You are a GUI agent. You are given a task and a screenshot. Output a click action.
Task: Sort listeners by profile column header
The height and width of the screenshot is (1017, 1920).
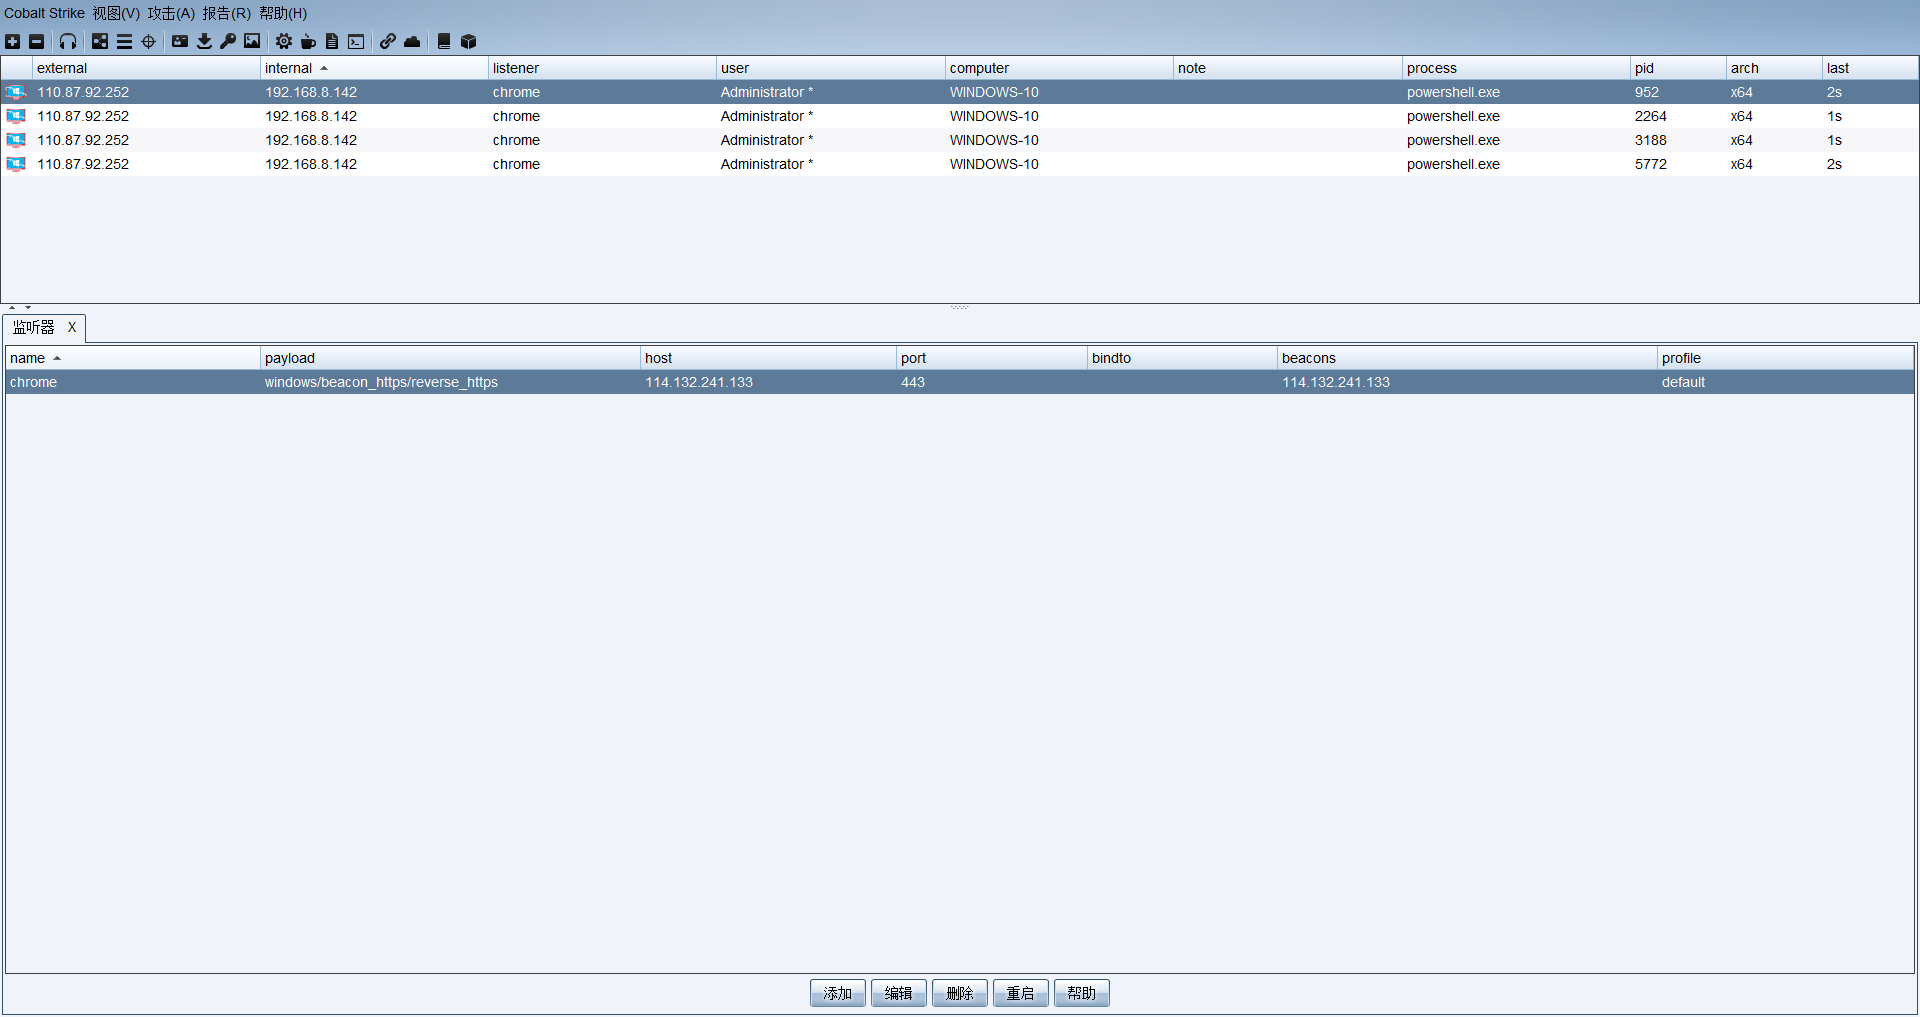[x=1785, y=358]
